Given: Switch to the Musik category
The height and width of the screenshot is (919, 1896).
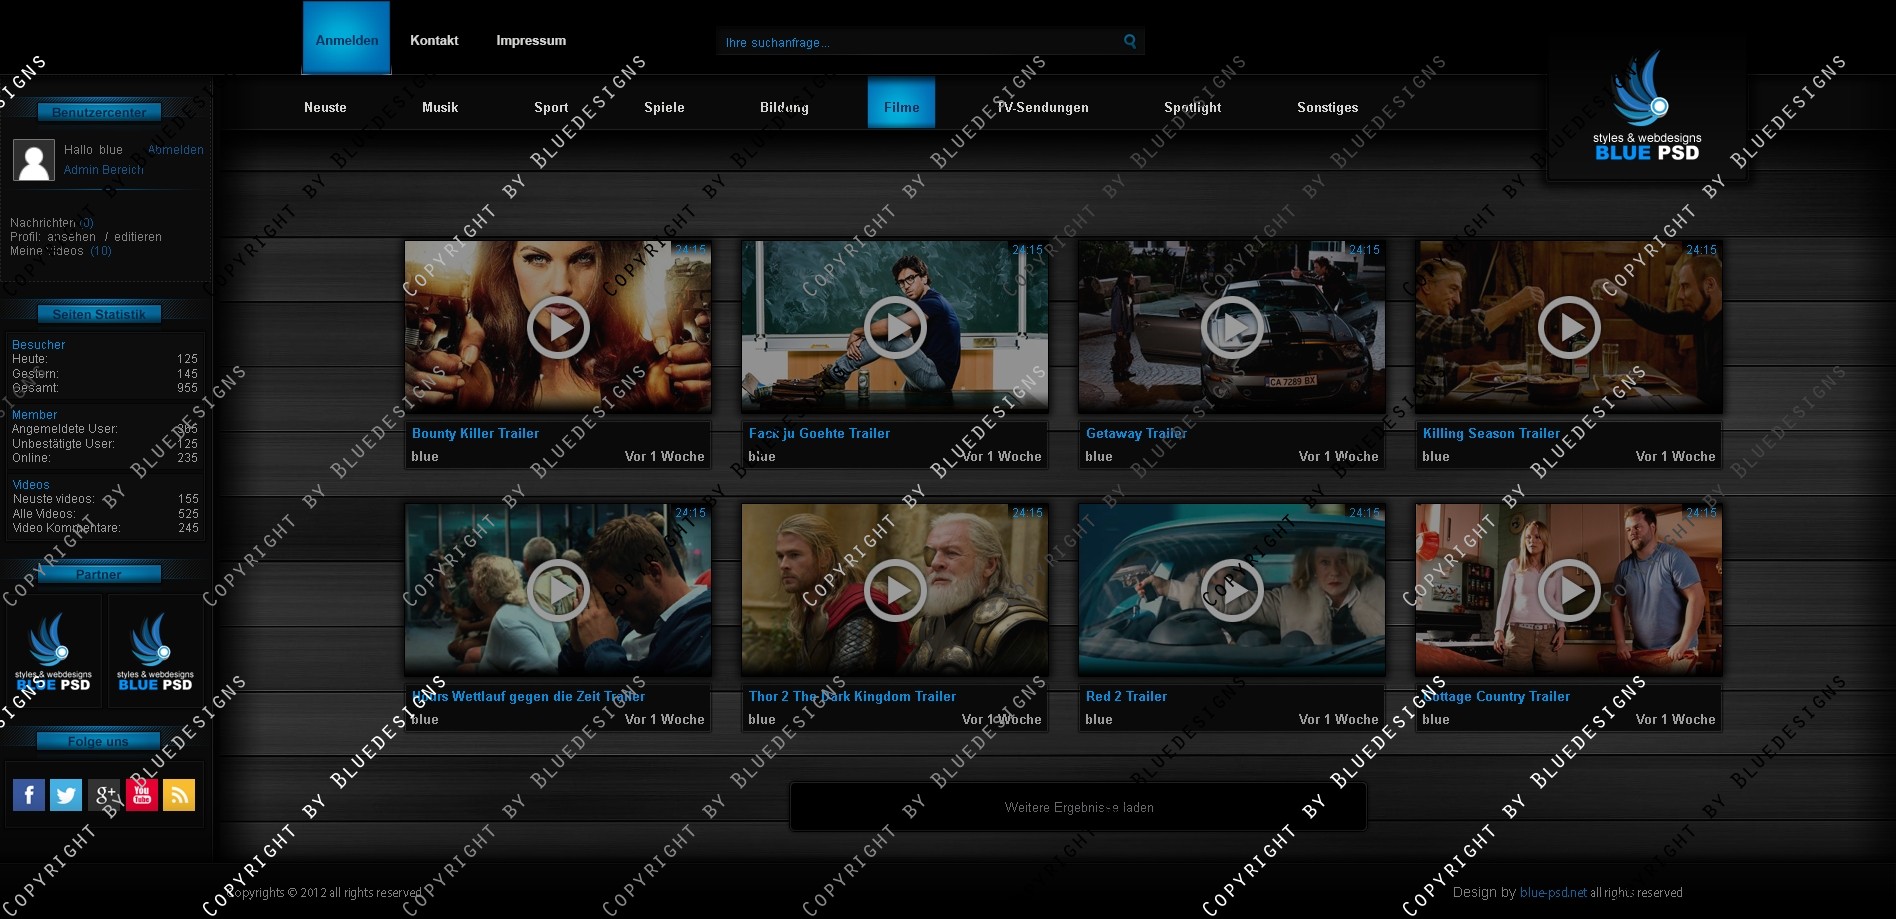Looking at the screenshot, I should (x=440, y=107).
